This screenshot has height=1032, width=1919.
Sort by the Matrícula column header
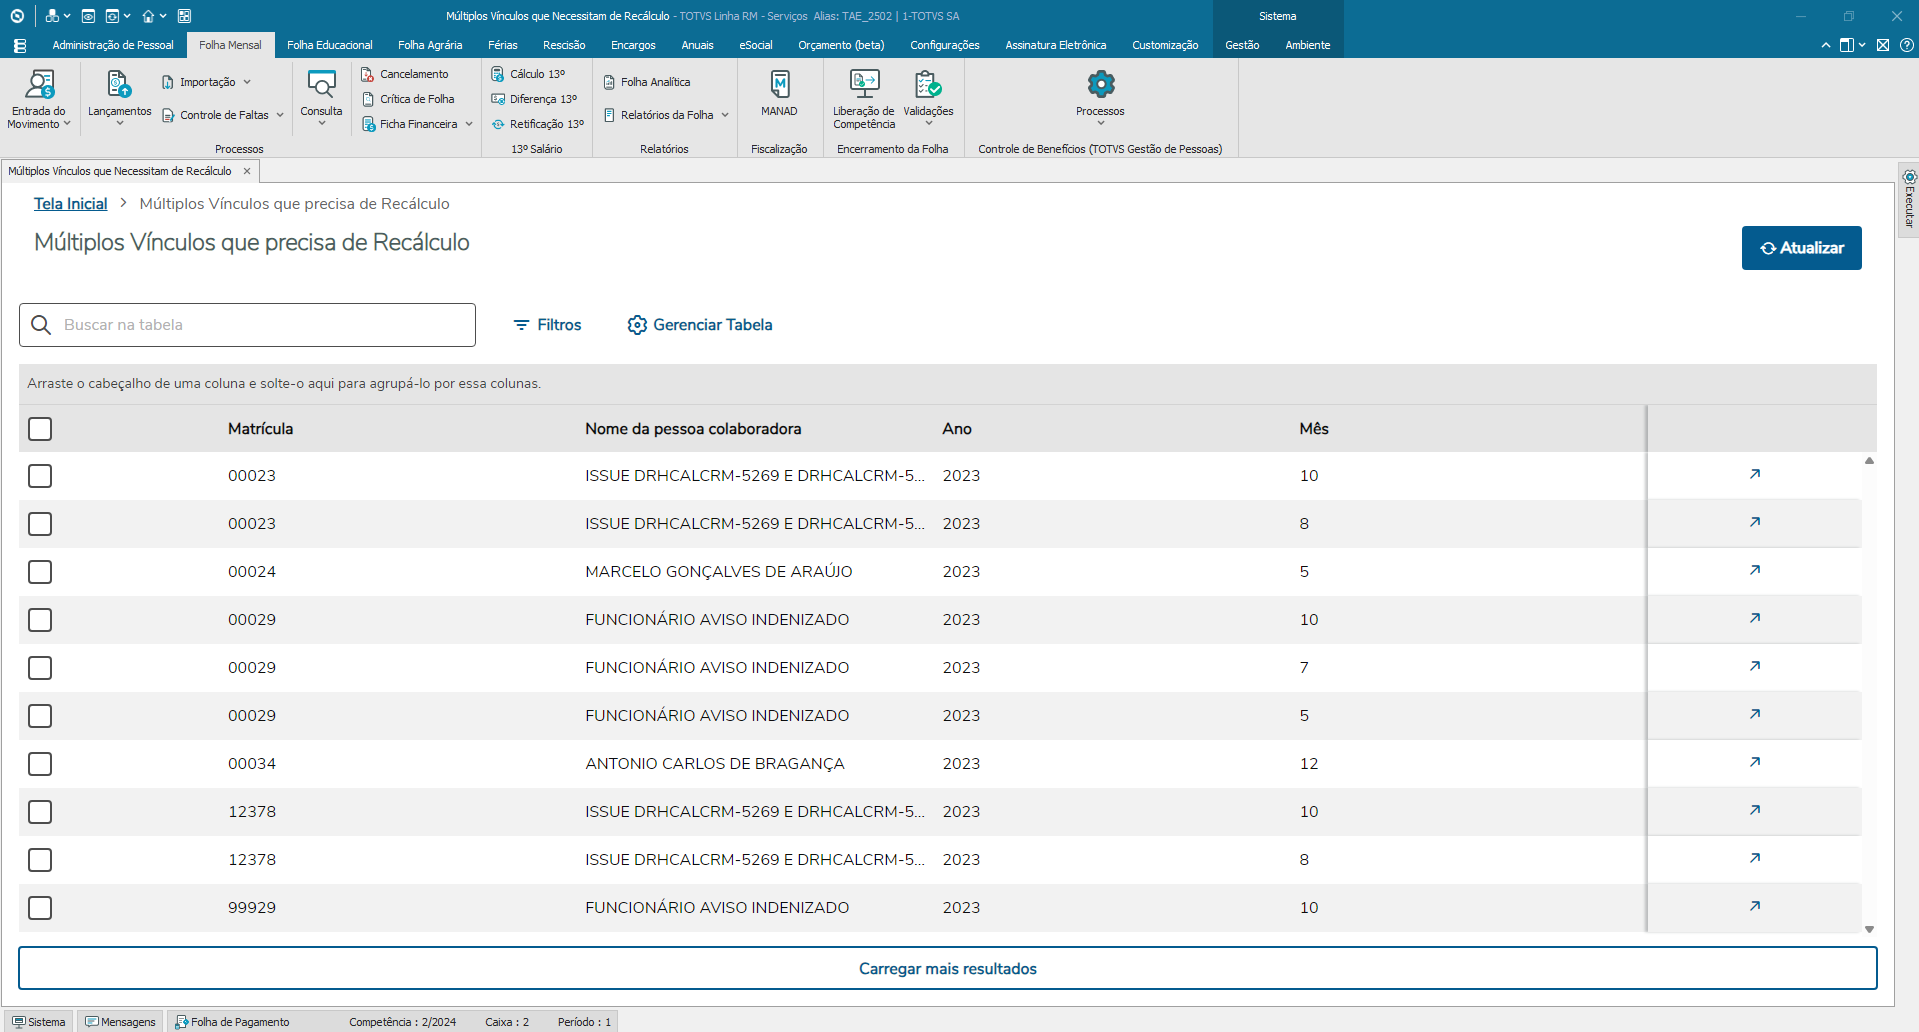[260, 429]
